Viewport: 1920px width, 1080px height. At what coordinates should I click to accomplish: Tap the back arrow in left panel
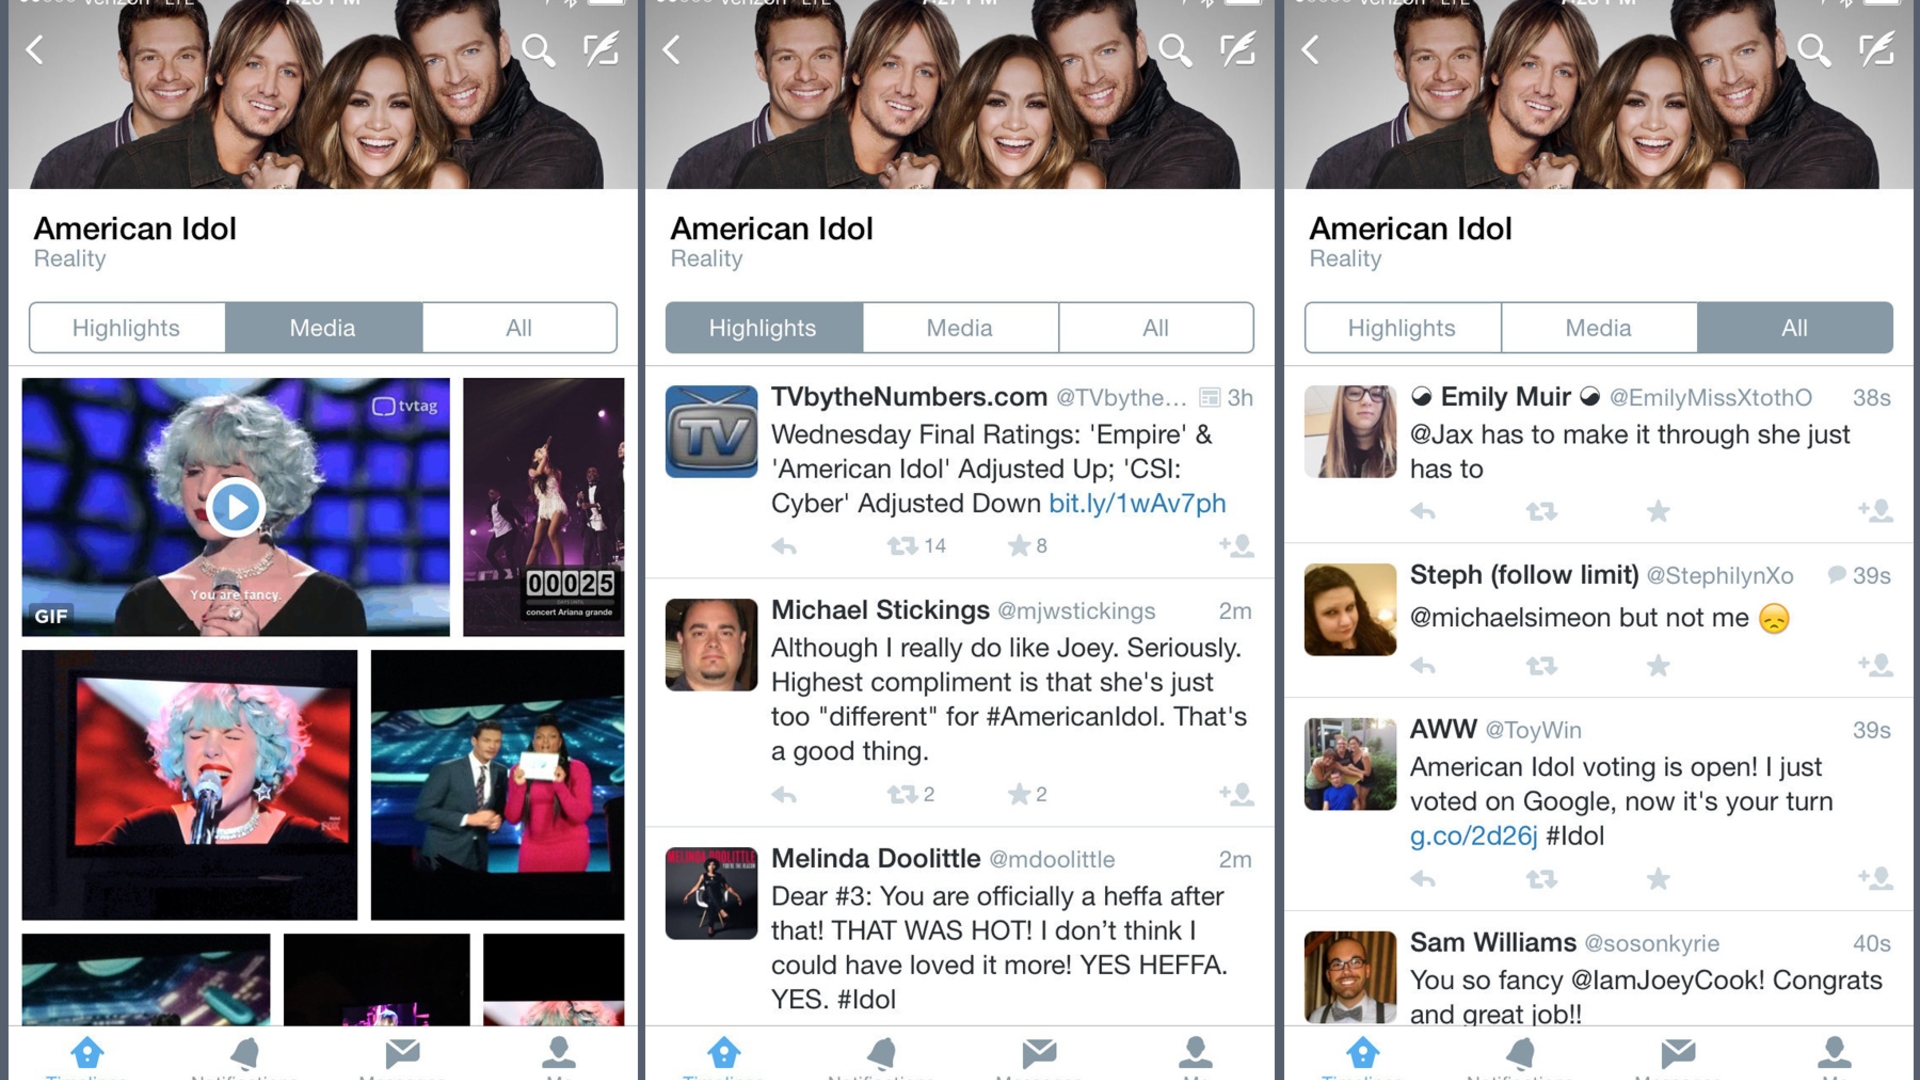[38, 49]
